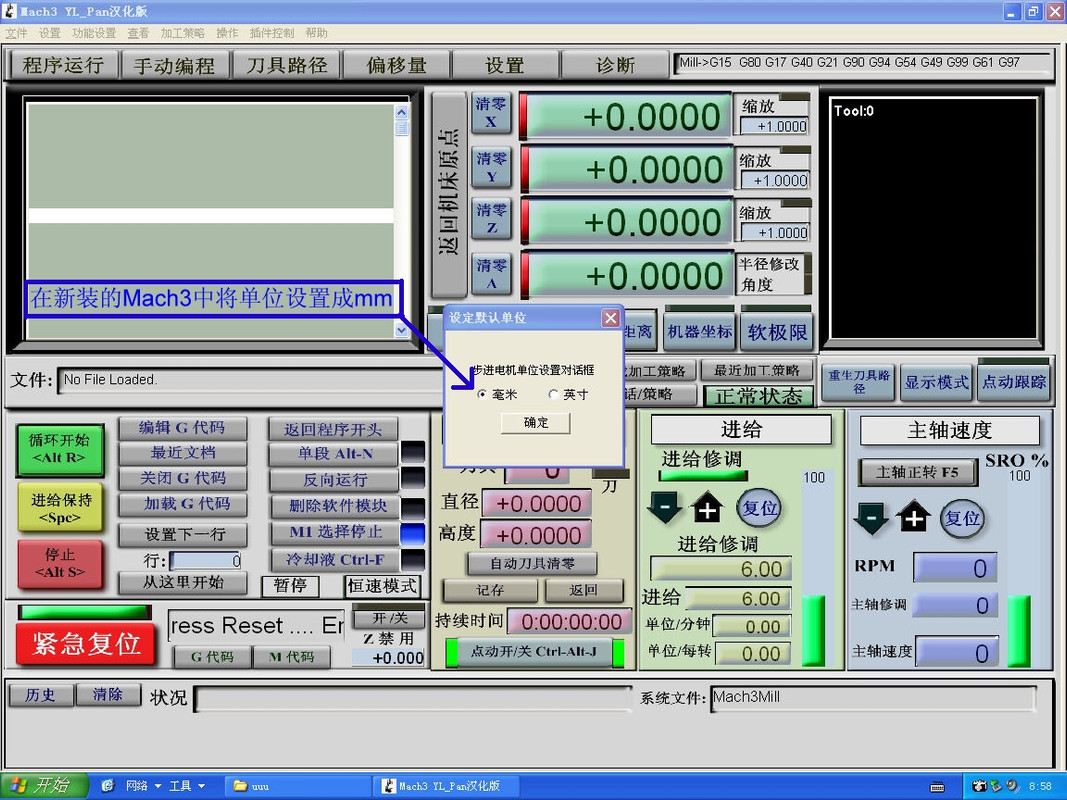
Task: Switch to 手动编程 tab
Action: [x=174, y=65]
